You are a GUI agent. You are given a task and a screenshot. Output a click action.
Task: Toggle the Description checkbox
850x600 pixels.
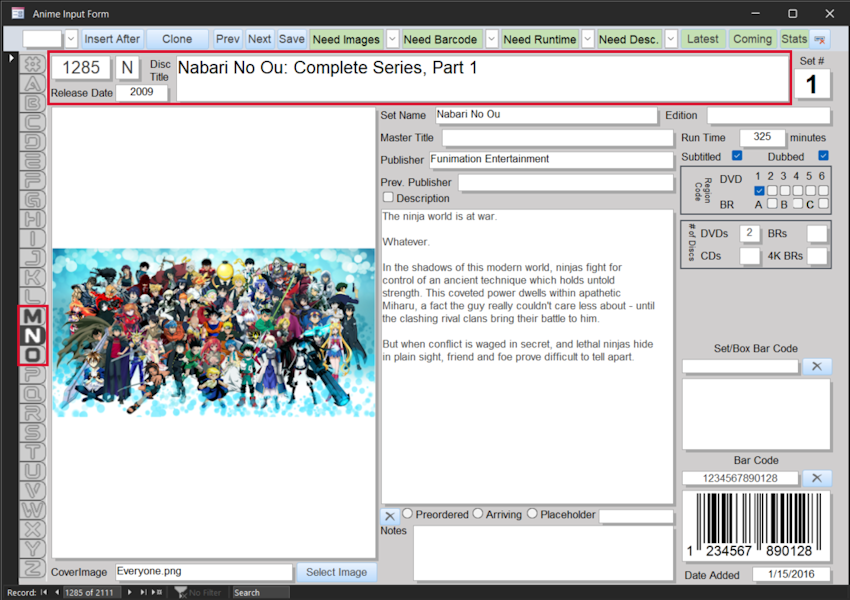pos(388,197)
